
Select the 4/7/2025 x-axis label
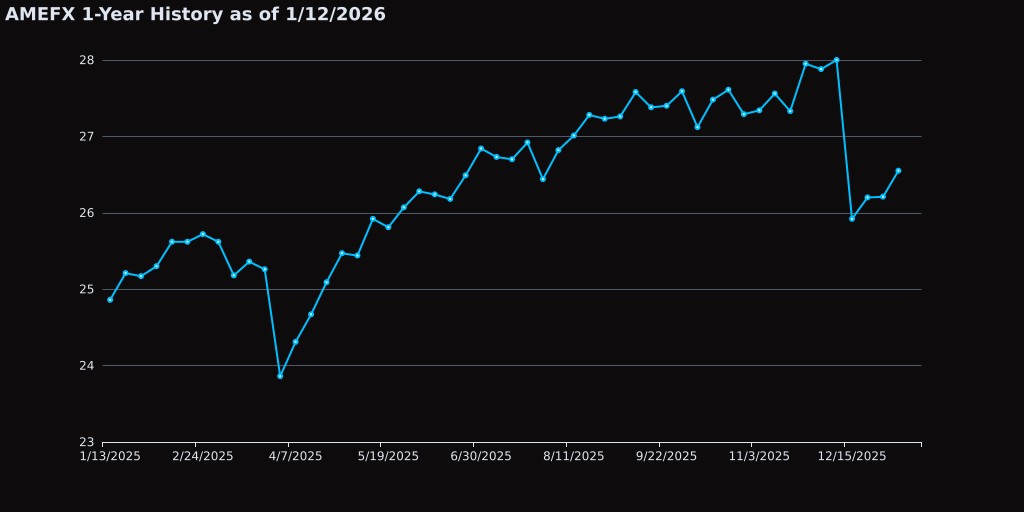point(295,456)
